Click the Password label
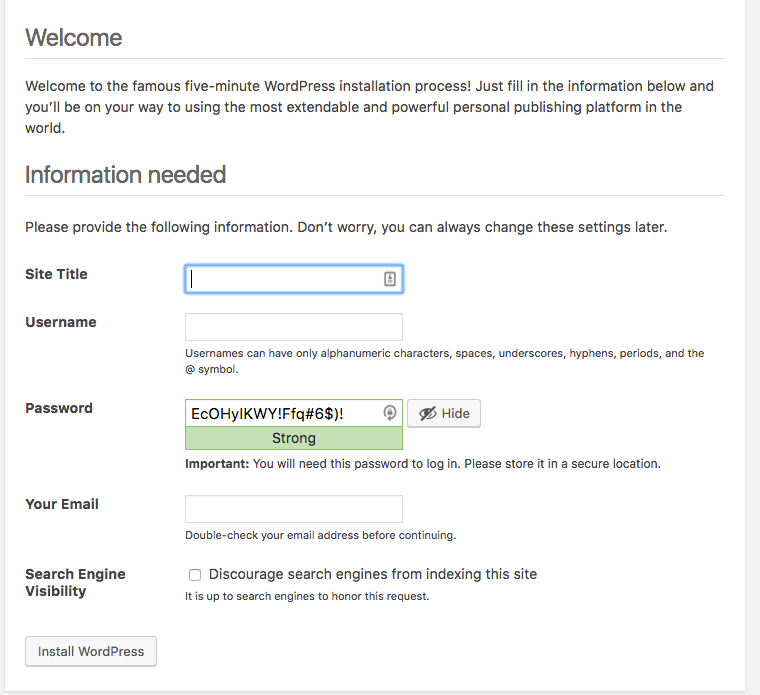The width and height of the screenshot is (760, 695). point(59,408)
